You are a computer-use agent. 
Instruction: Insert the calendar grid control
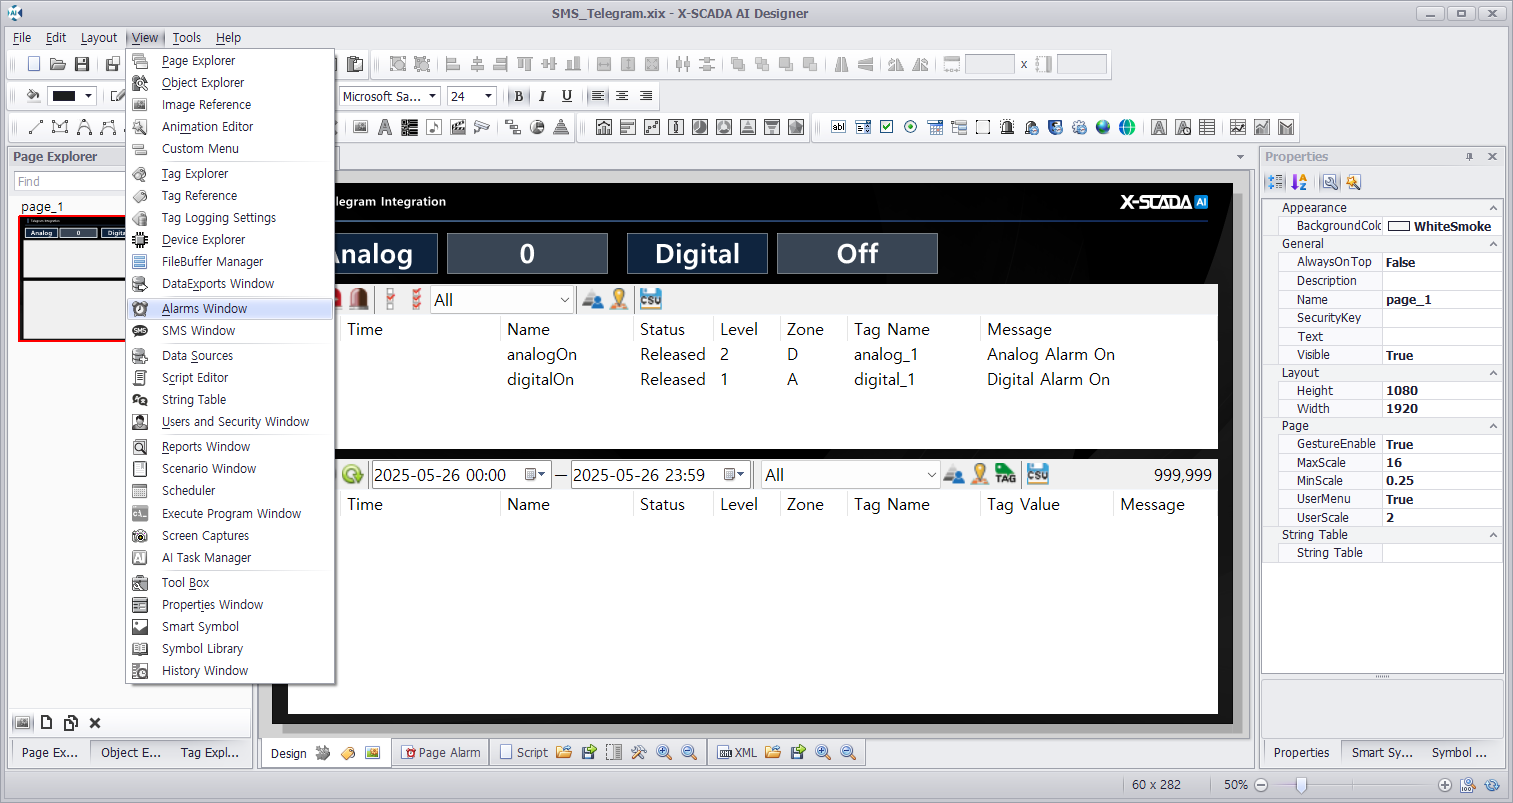point(935,127)
